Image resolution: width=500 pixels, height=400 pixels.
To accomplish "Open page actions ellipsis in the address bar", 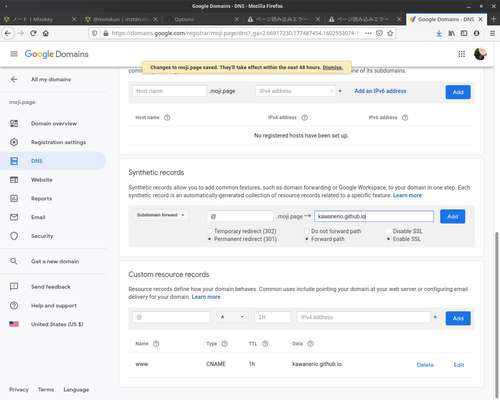I will pyautogui.click(x=368, y=33).
